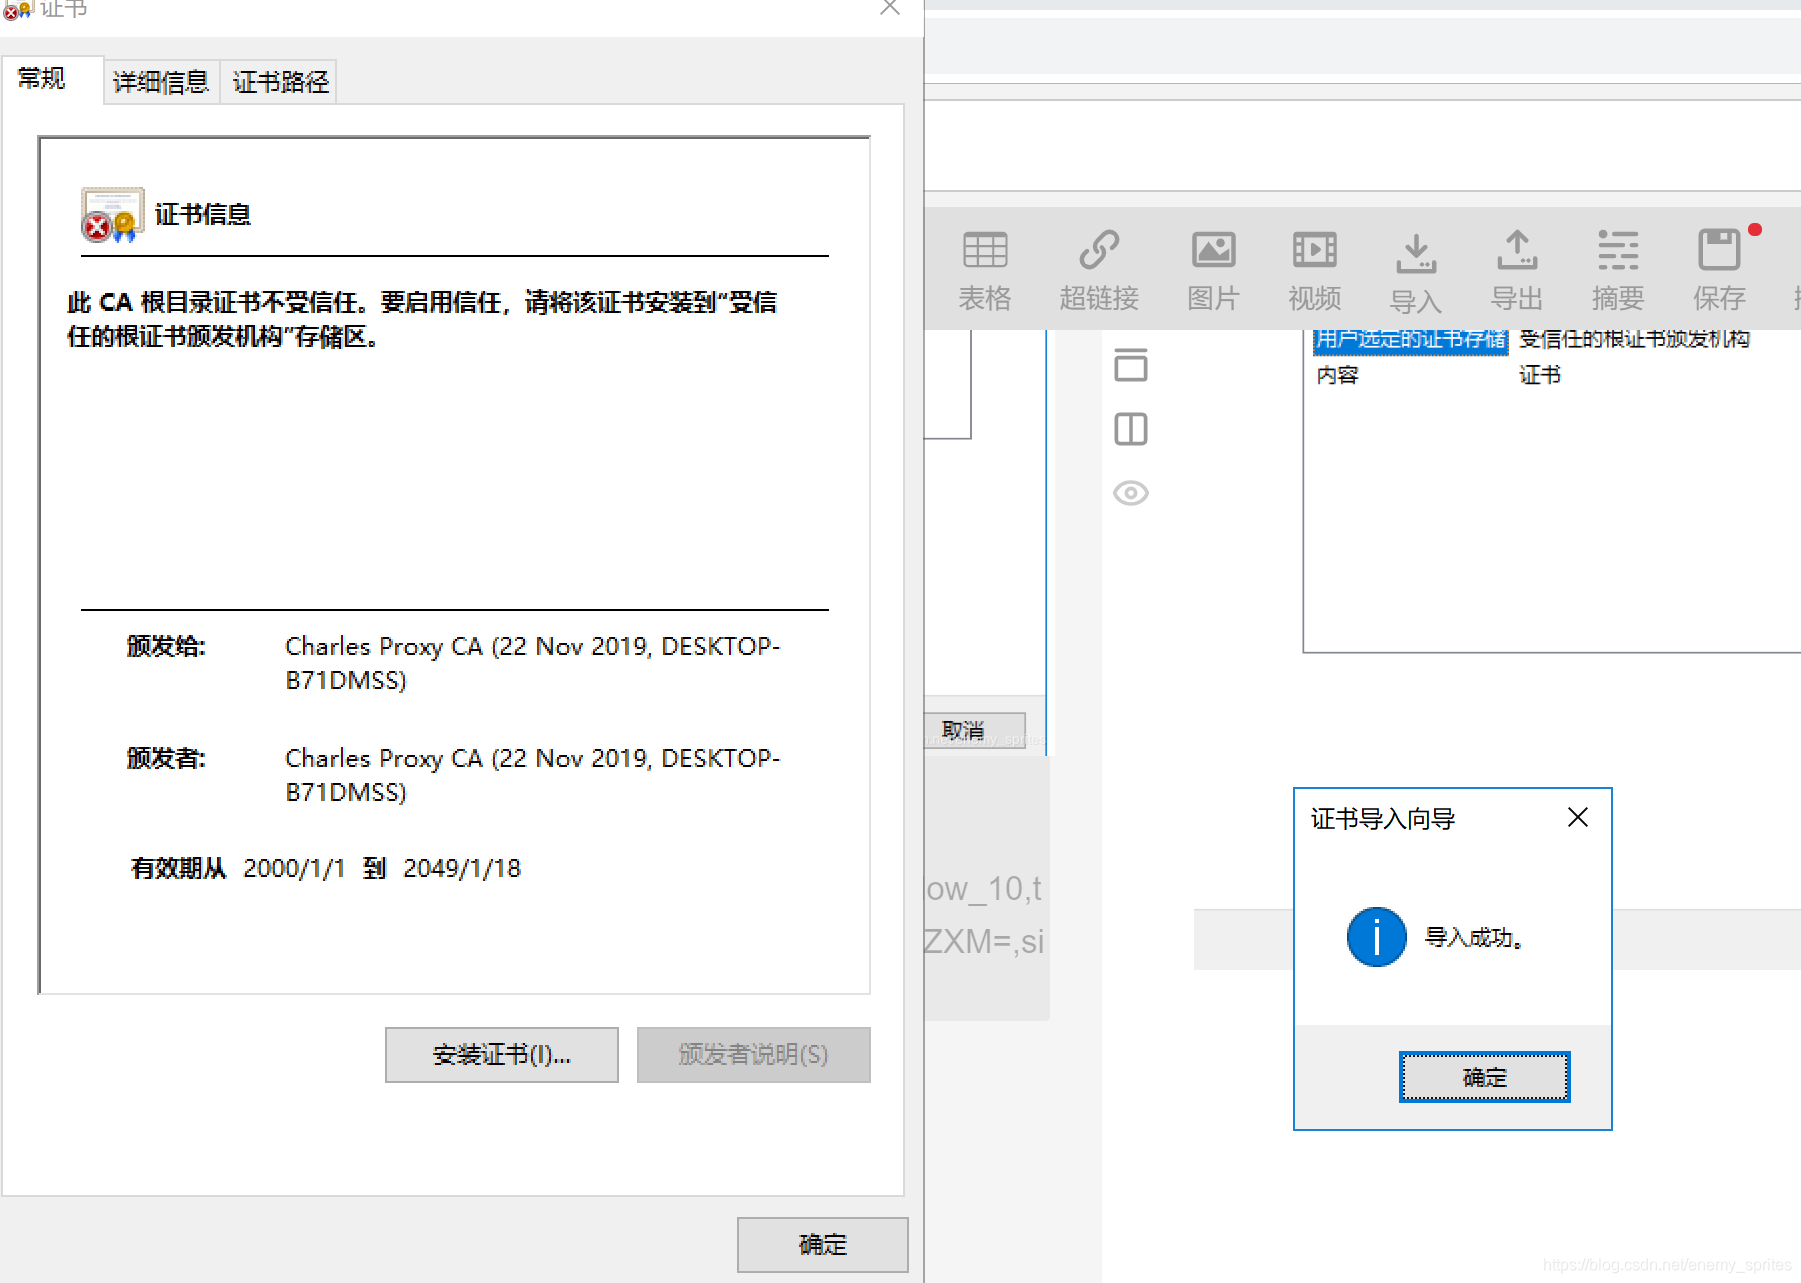This screenshot has width=1801, height=1283.
Task: Click the untrusted CA root warning text
Action: pyautogui.click(x=422, y=319)
